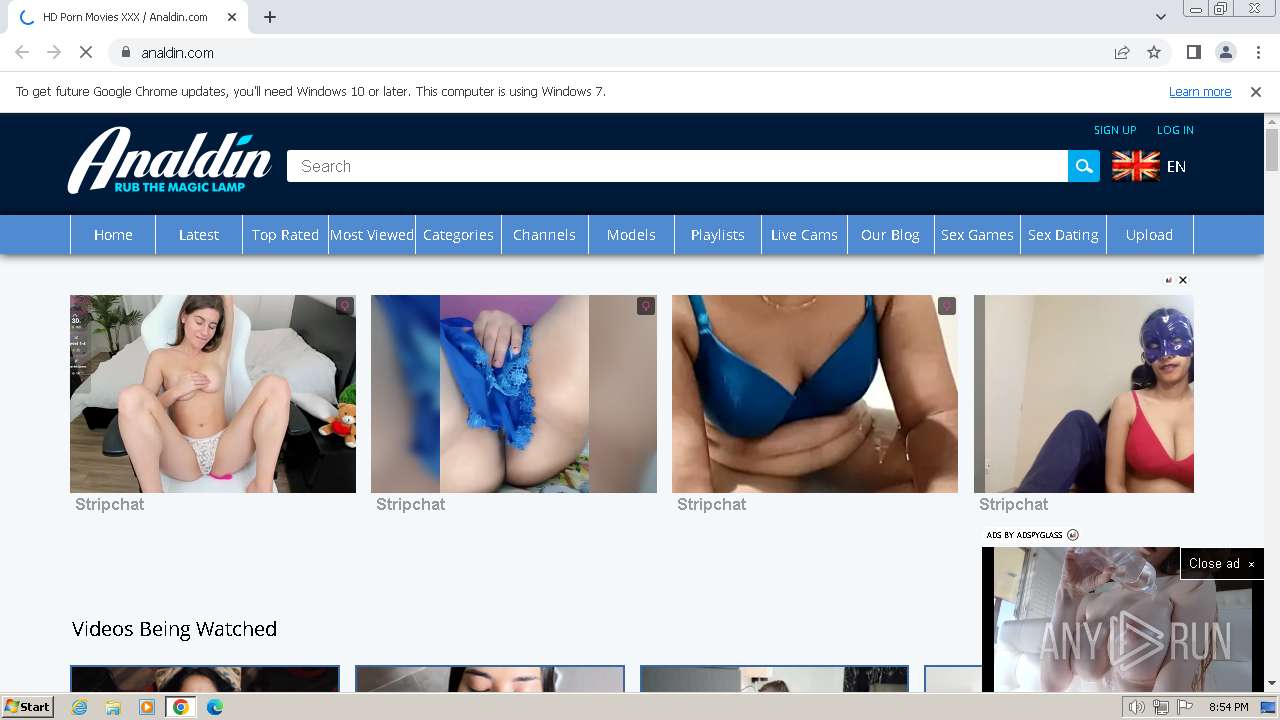Open the Learn more link
Viewport: 1280px width, 720px height.
pos(1200,91)
